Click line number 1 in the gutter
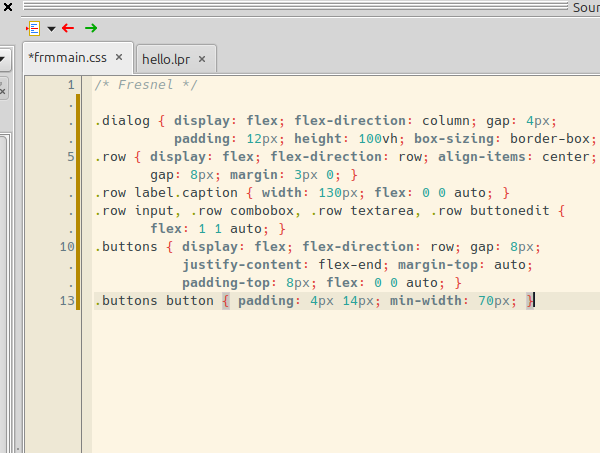This screenshot has width=600, height=453. pyautogui.click(x=71, y=85)
